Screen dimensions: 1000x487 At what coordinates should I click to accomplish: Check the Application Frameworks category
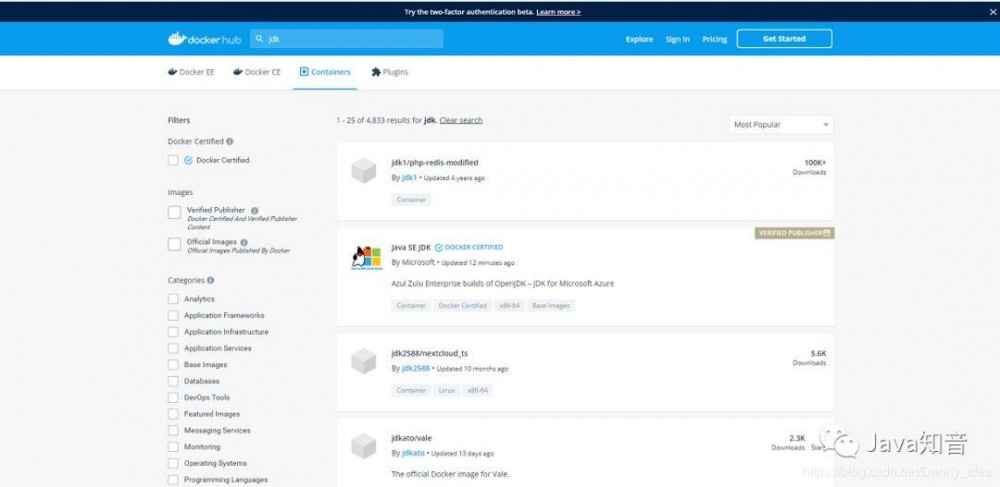[x=173, y=316]
